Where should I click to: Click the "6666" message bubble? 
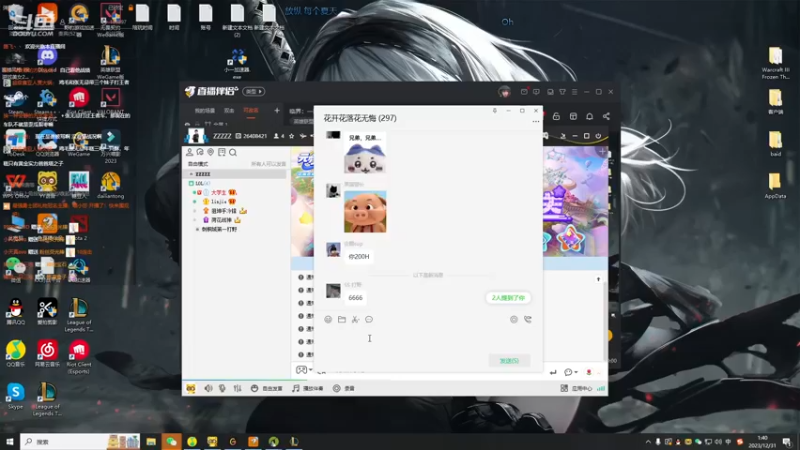pos(356,297)
